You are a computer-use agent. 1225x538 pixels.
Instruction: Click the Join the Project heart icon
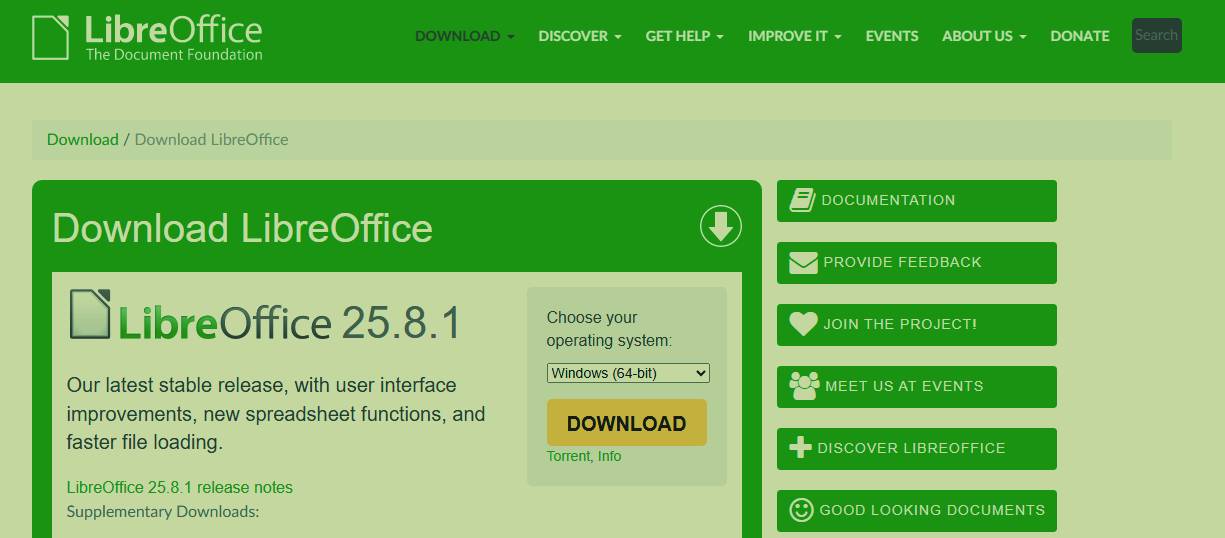click(x=803, y=324)
